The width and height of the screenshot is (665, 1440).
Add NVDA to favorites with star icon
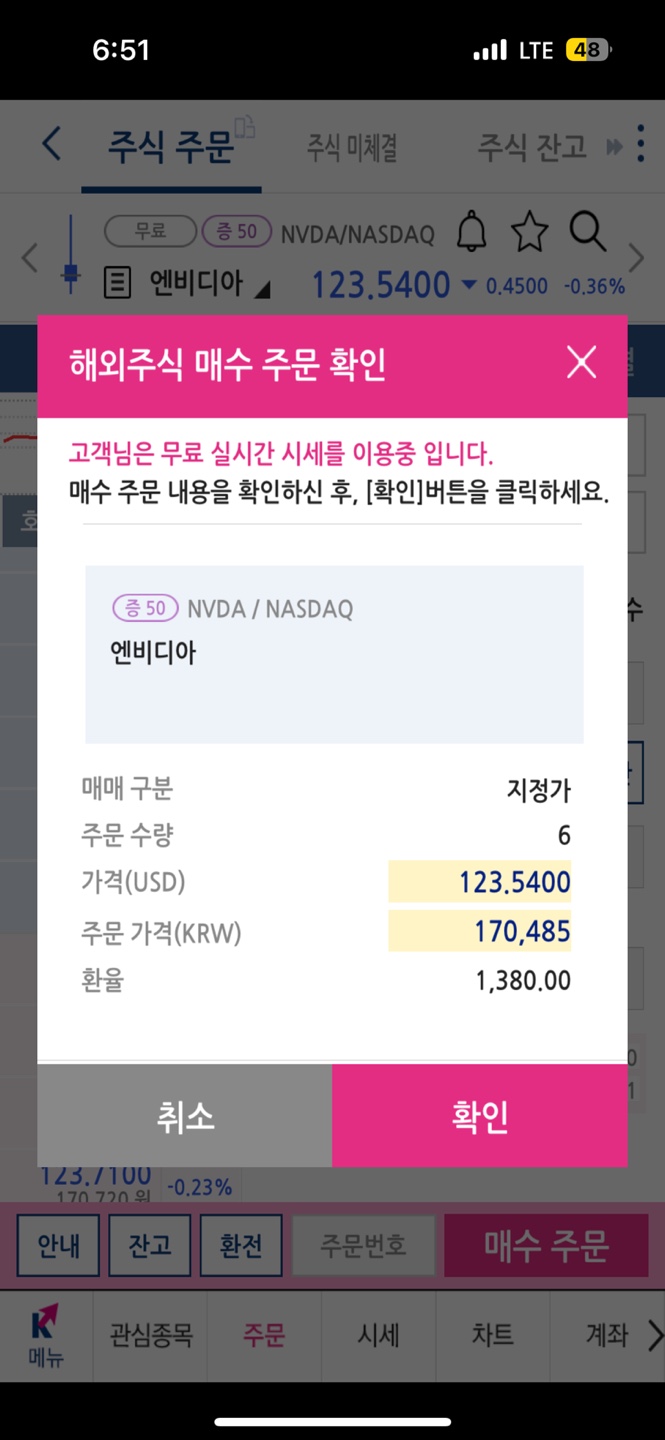tap(529, 232)
